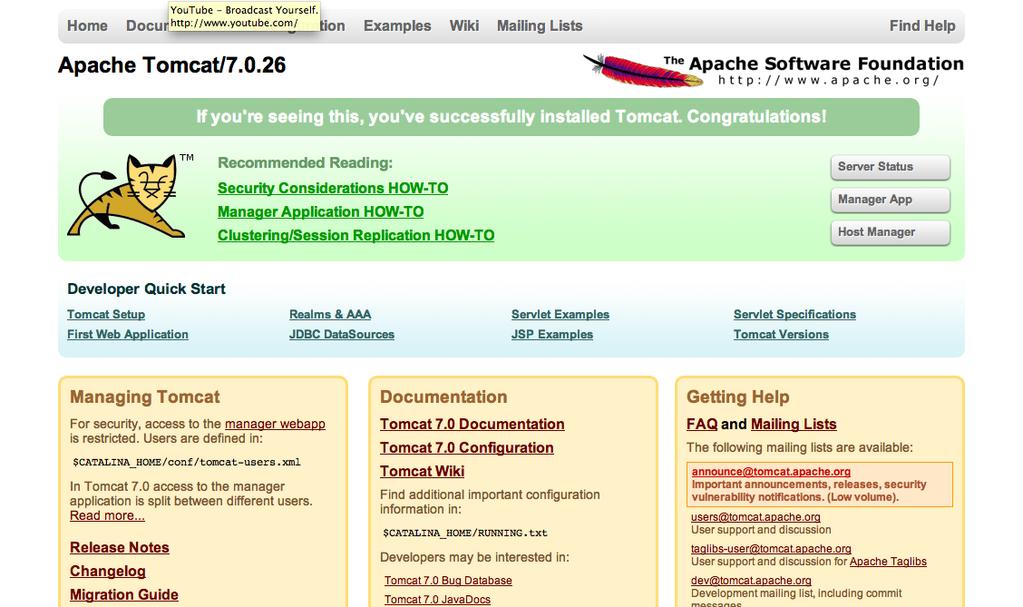Open the JDBC DataSources link

click(342, 334)
